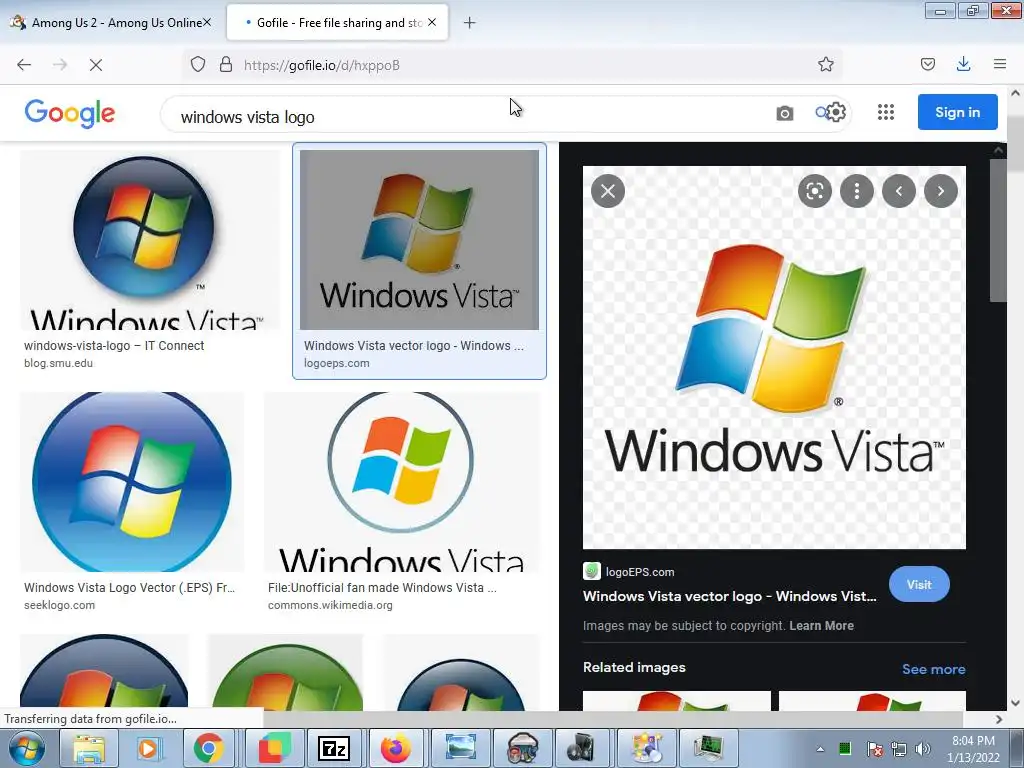The image size is (1024, 768).
Task: Open the preview's three-dot more options
Action: point(857,191)
